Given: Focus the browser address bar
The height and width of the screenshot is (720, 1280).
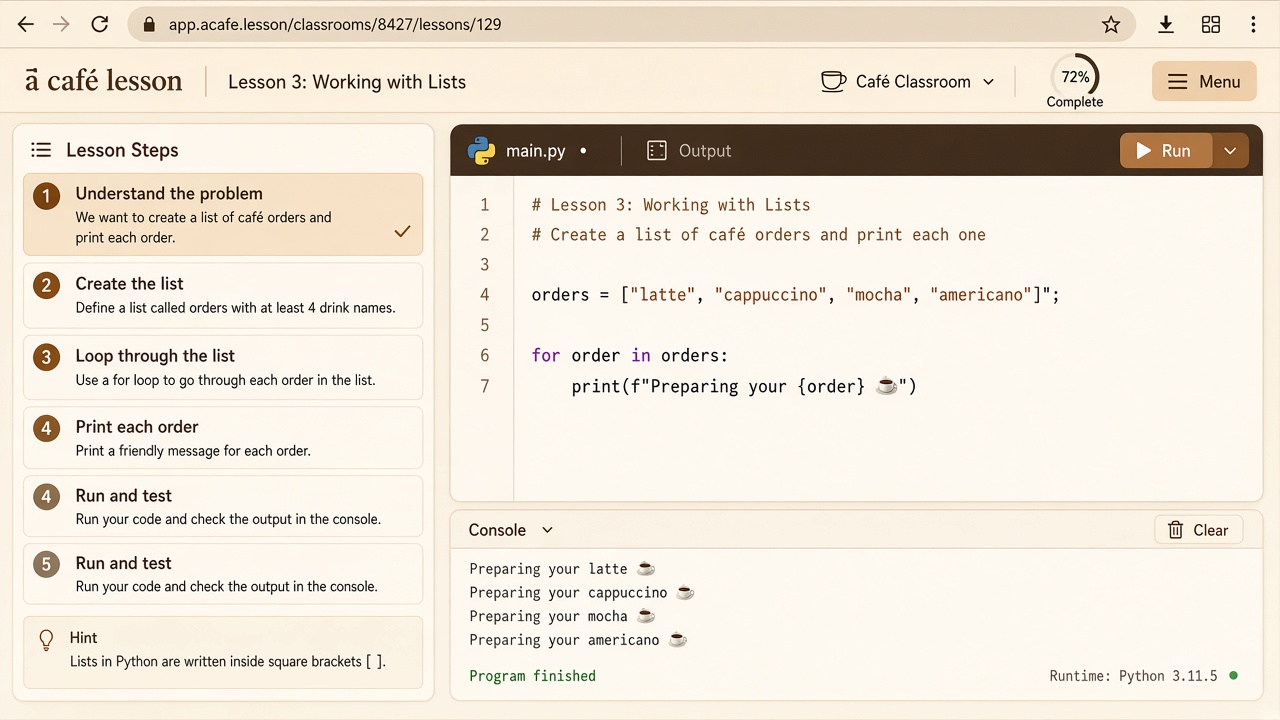Looking at the screenshot, I should [632, 24].
